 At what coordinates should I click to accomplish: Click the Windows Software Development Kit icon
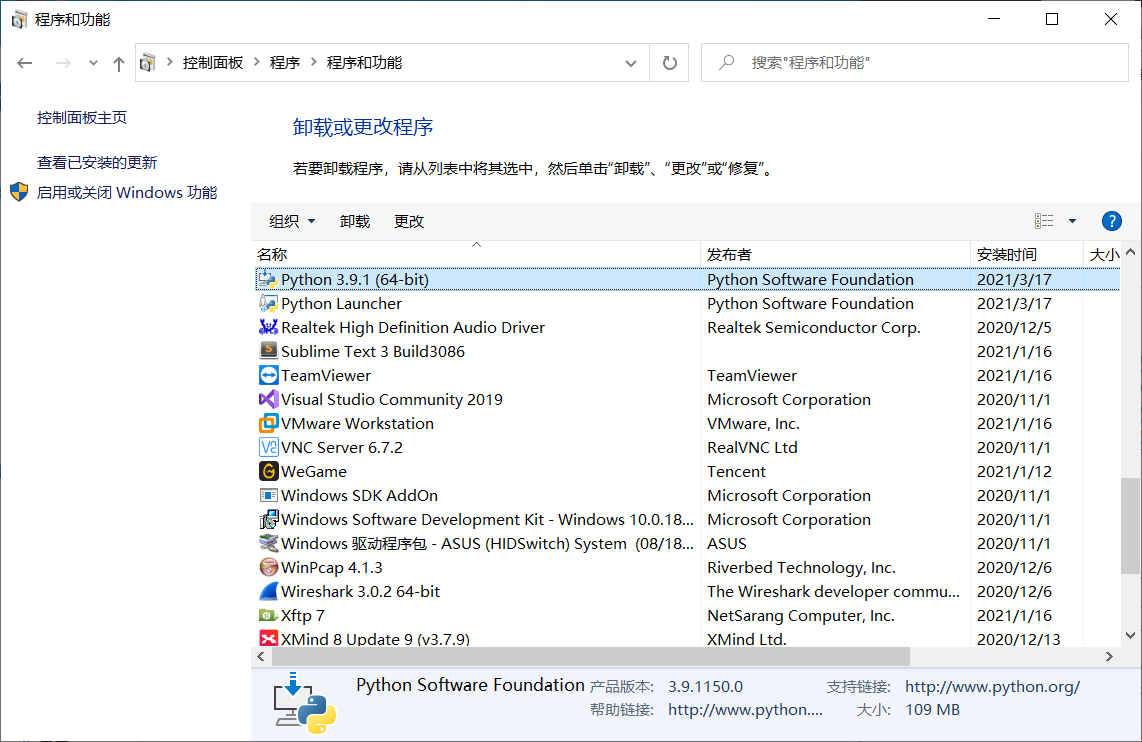pyautogui.click(x=268, y=519)
